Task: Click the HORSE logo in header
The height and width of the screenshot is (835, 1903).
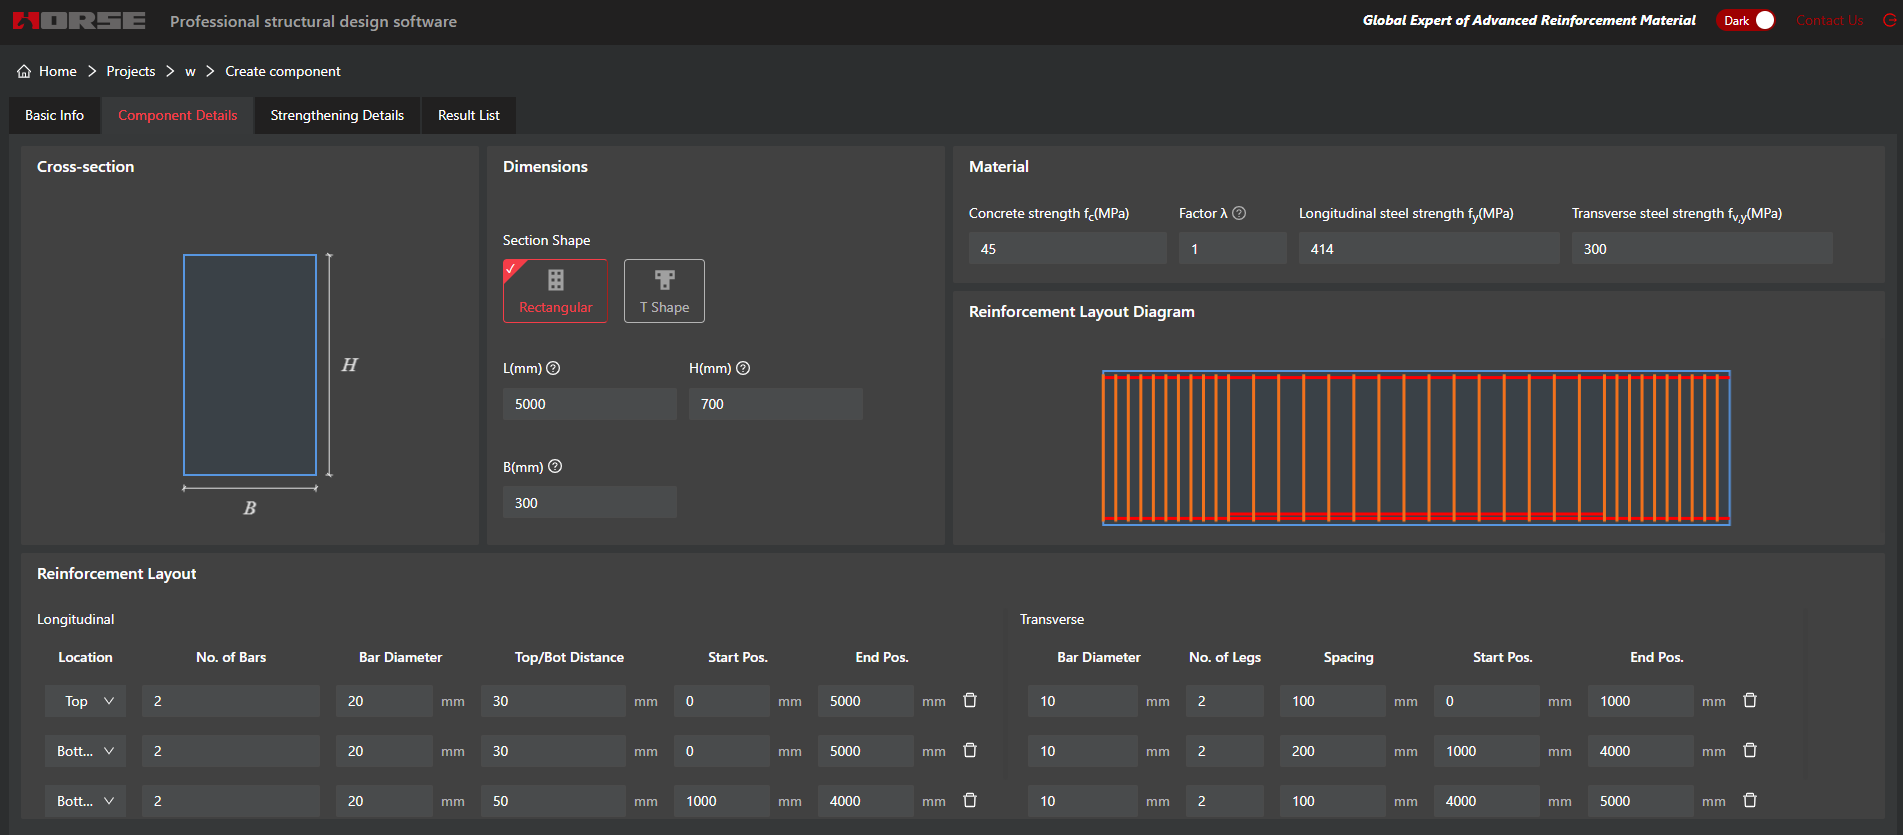Action: point(79,21)
